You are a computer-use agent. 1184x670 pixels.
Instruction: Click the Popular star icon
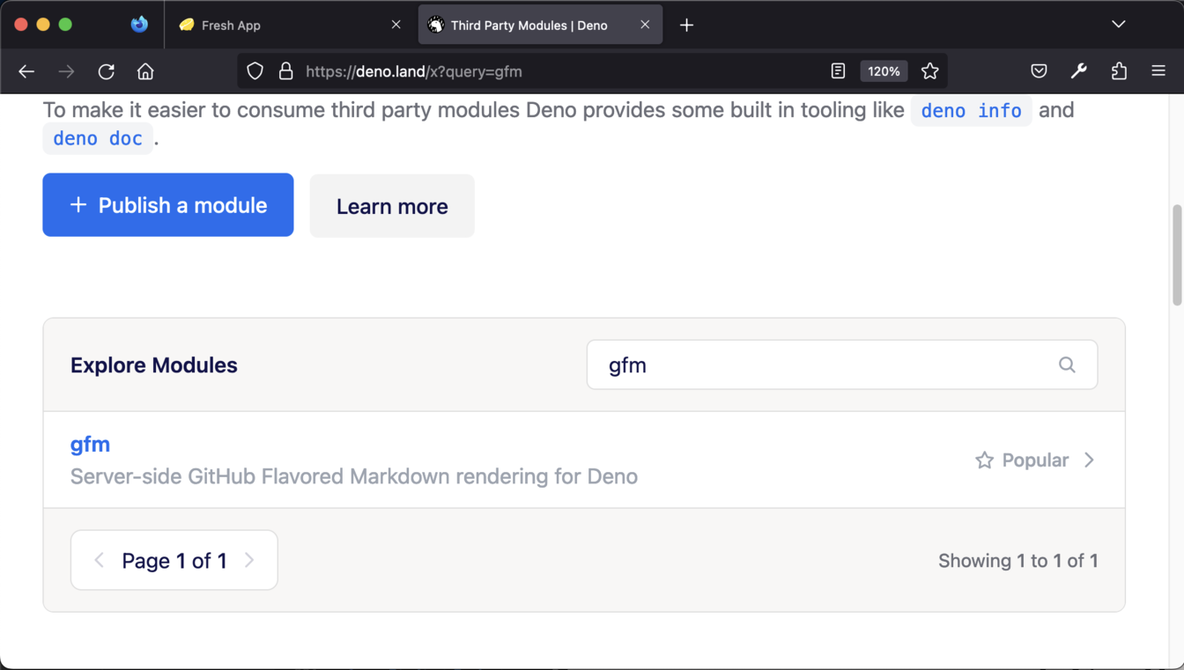click(984, 460)
